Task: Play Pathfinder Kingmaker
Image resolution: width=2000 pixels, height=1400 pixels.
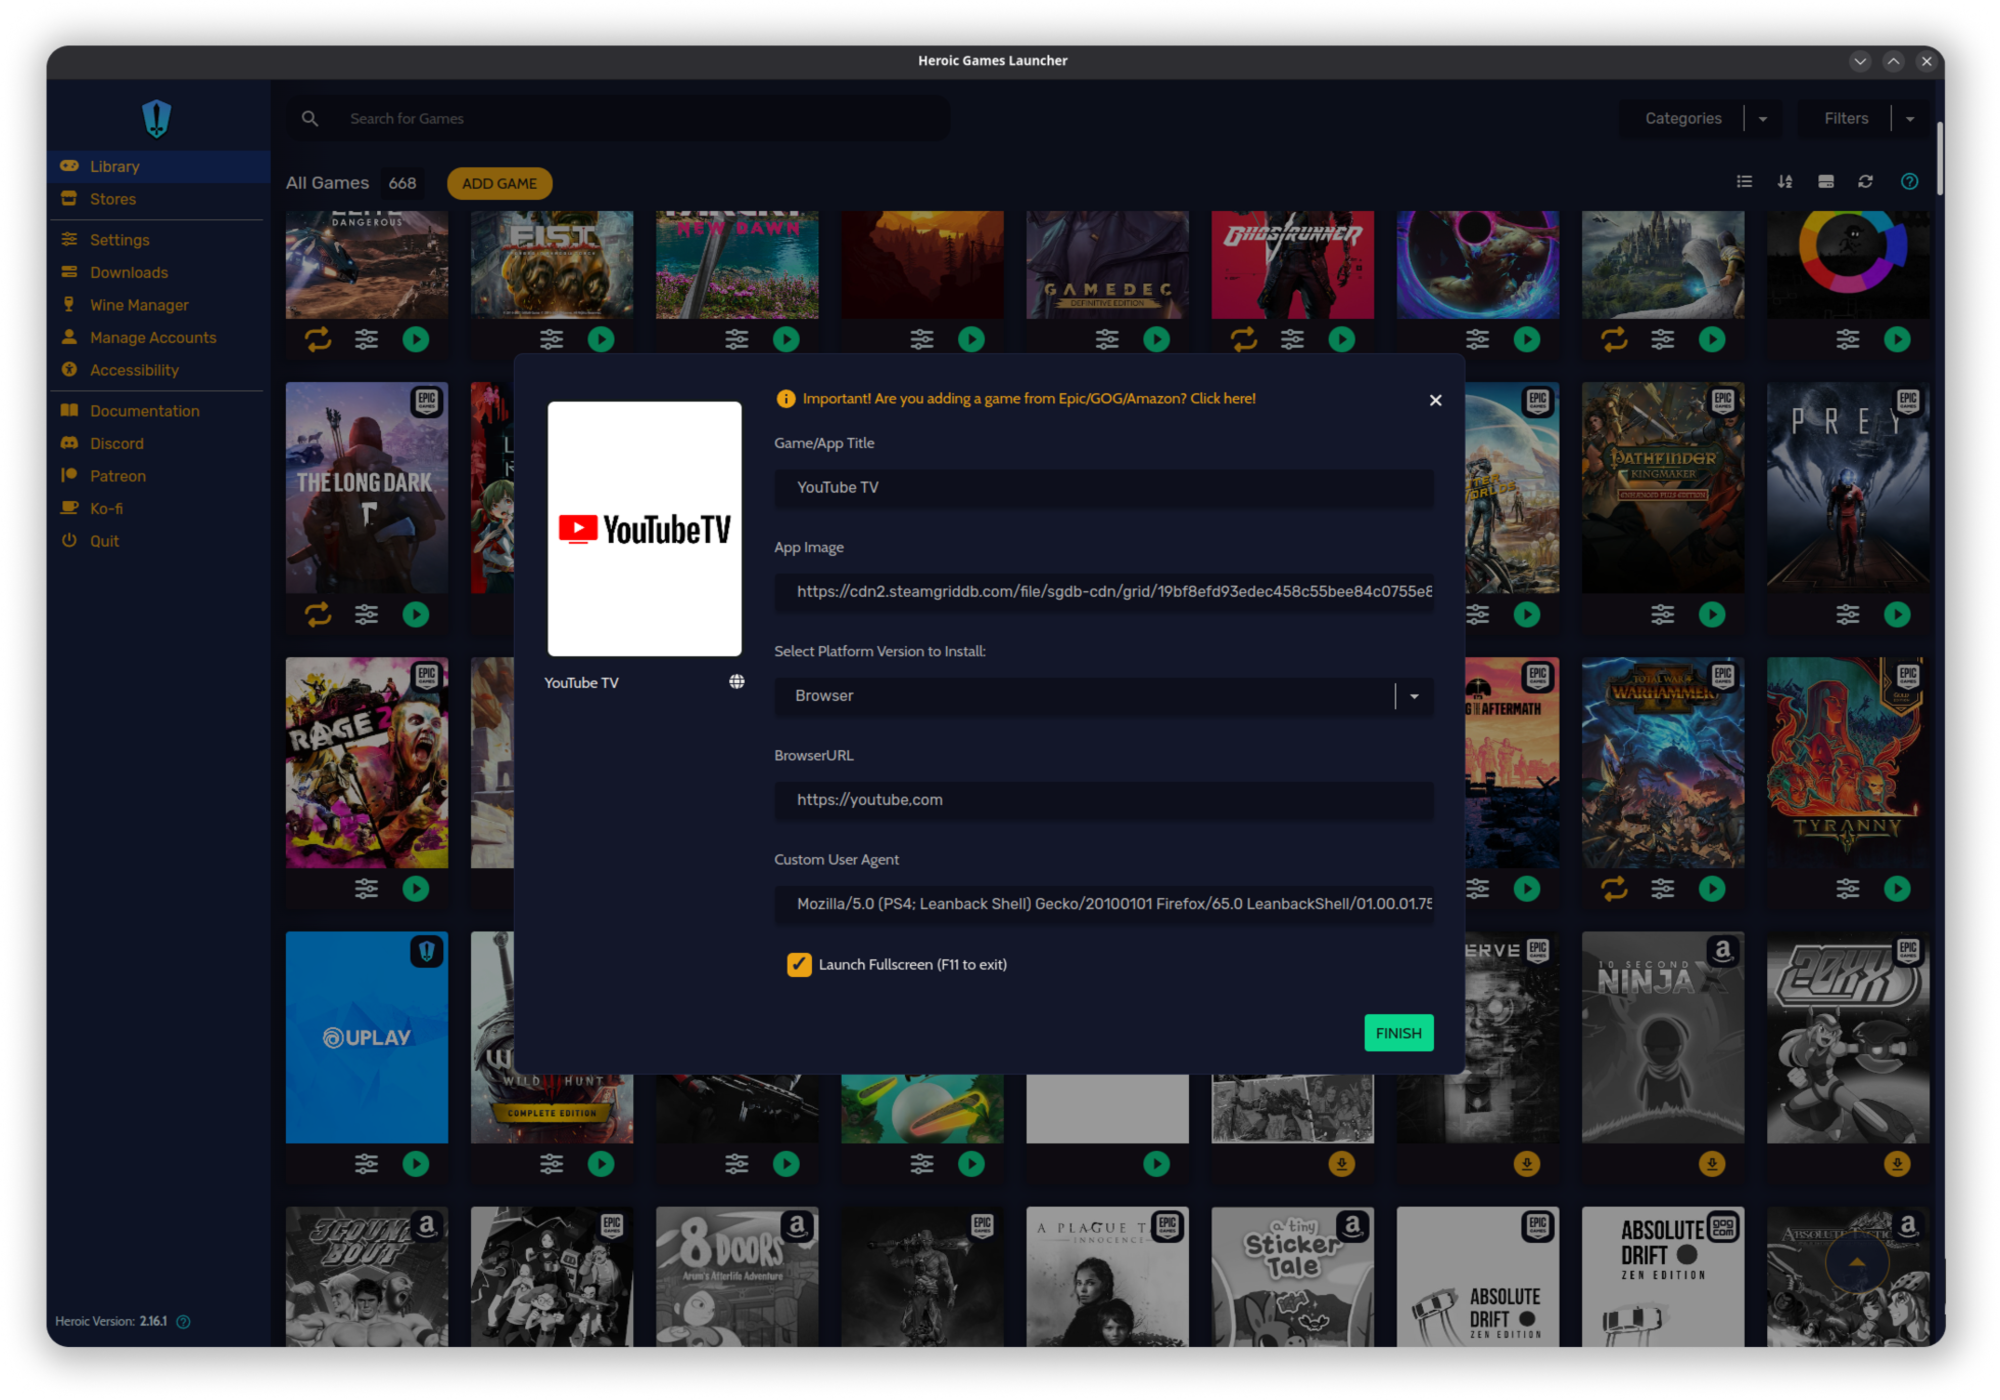Action: coord(1712,614)
